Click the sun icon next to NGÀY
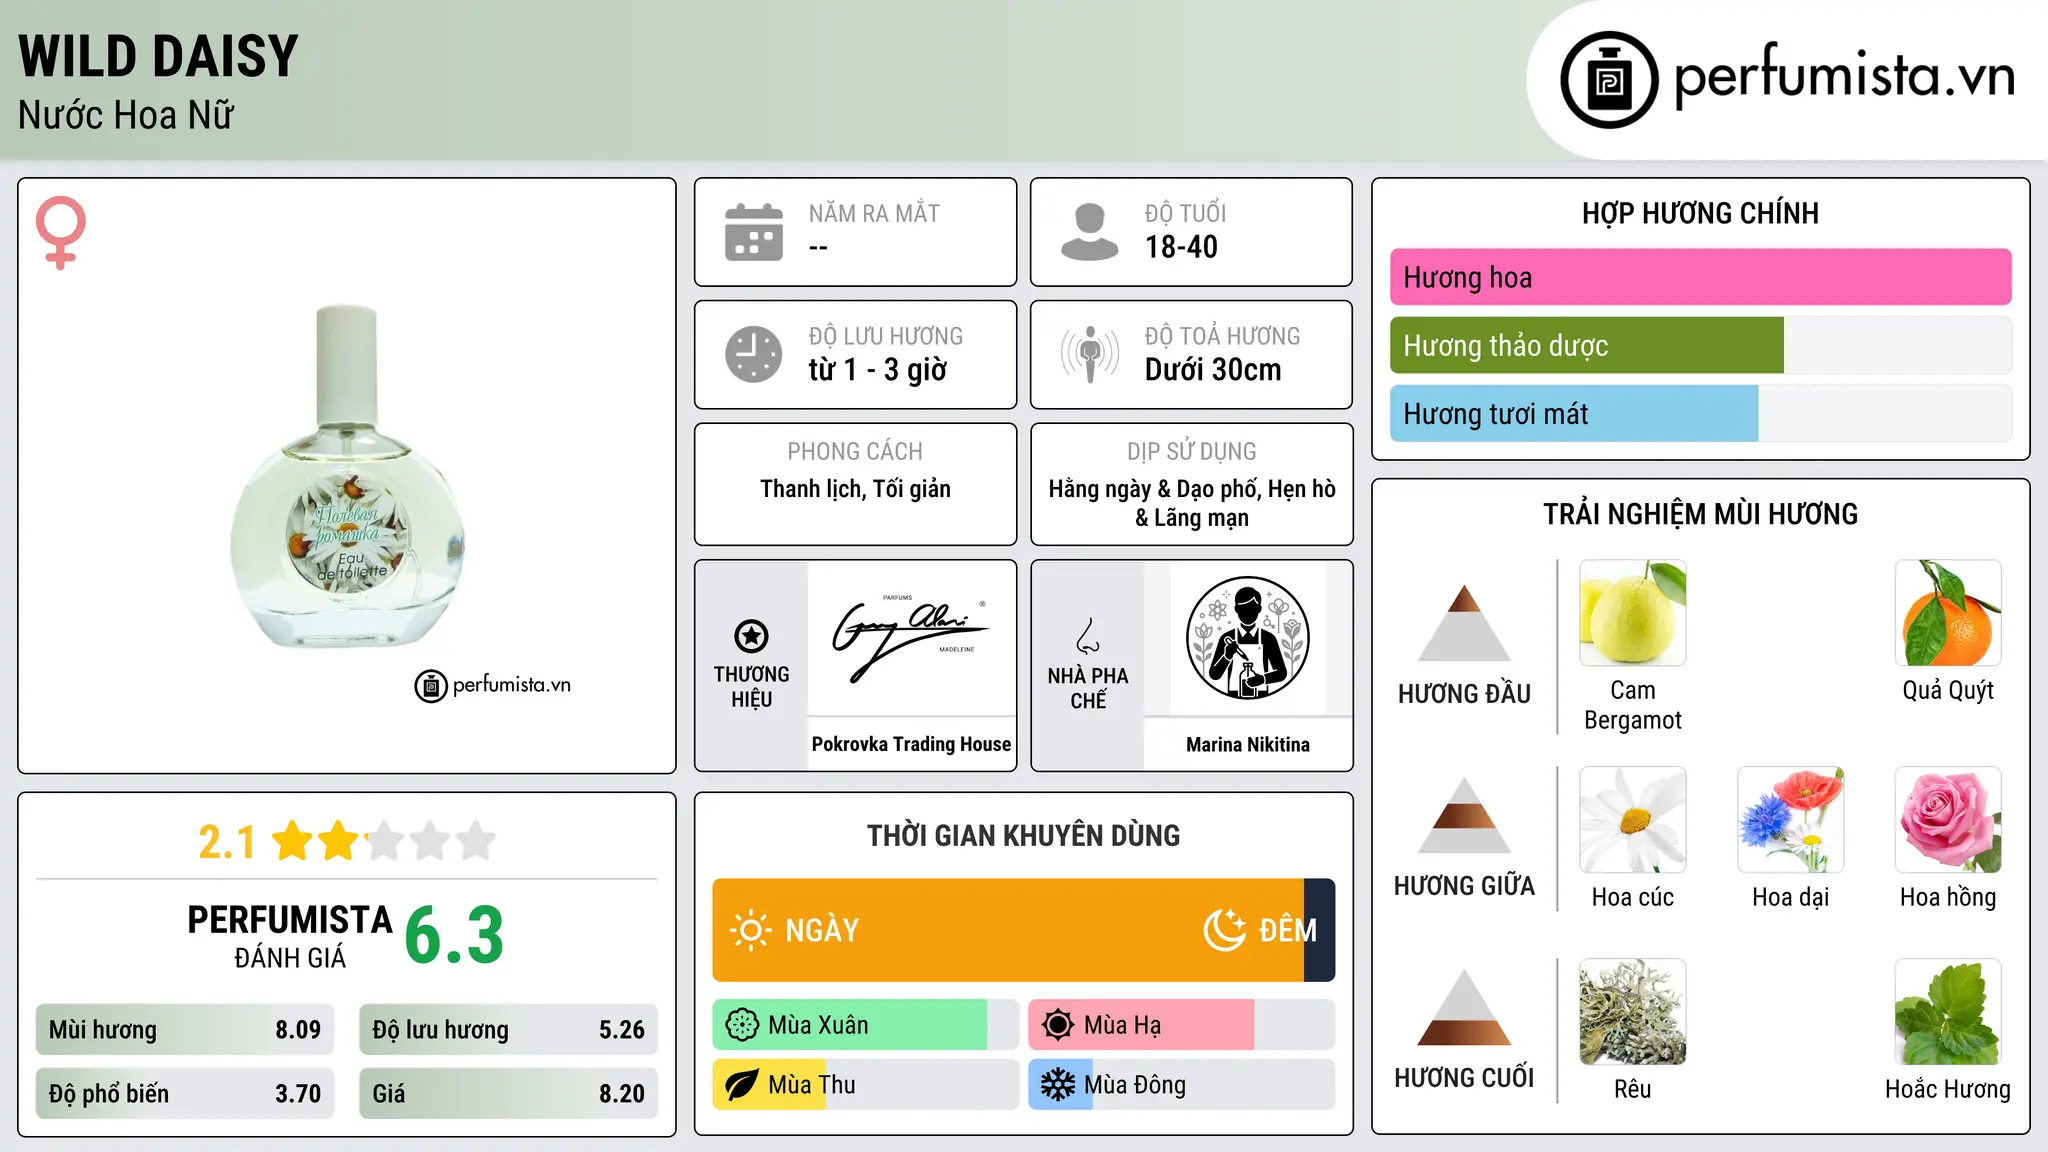 pyautogui.click(x=750, y=930)
